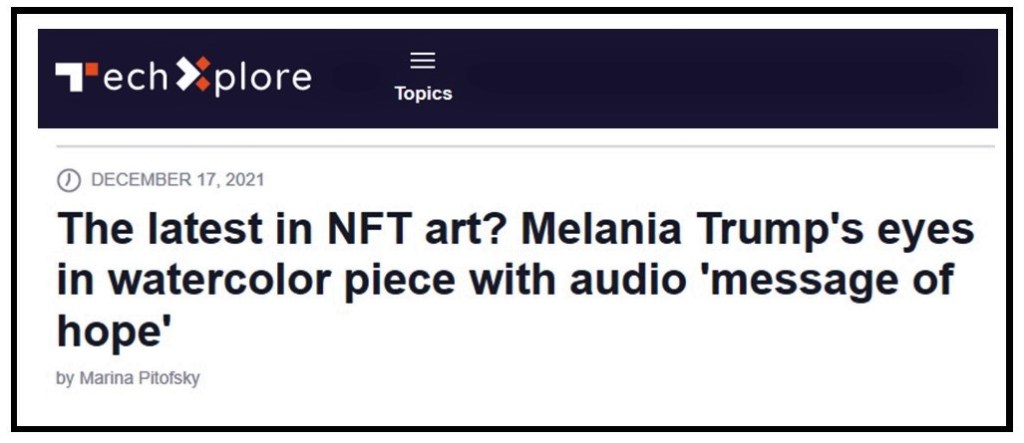The width and height of the screenshot is (1024, 443).
Task: Open the Topics menu label
Action: [423, 94]
